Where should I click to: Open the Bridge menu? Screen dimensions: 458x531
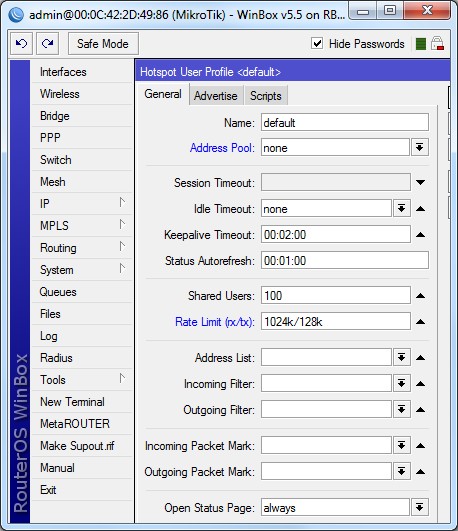tap(81, 116)
